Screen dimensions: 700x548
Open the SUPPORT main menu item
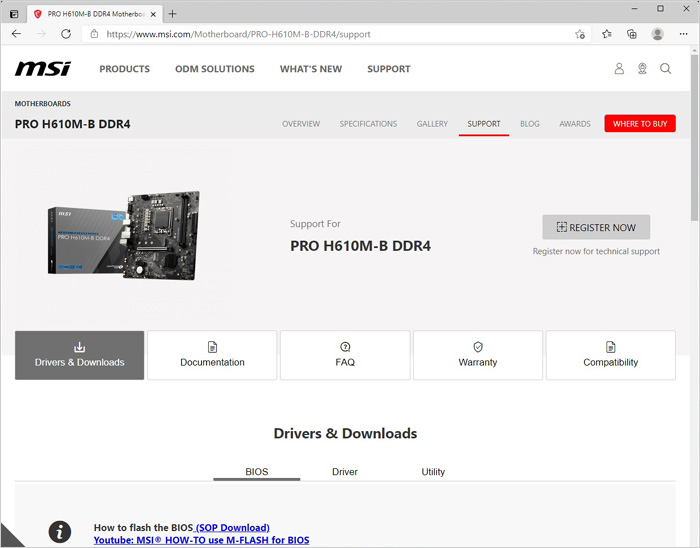click(x=389, y=69)
